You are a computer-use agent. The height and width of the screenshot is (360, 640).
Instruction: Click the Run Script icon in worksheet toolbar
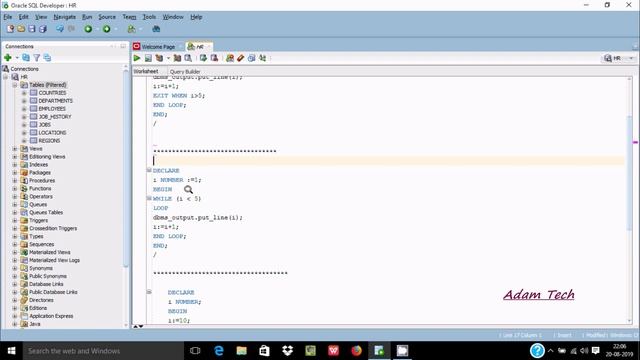pos(148,58)
